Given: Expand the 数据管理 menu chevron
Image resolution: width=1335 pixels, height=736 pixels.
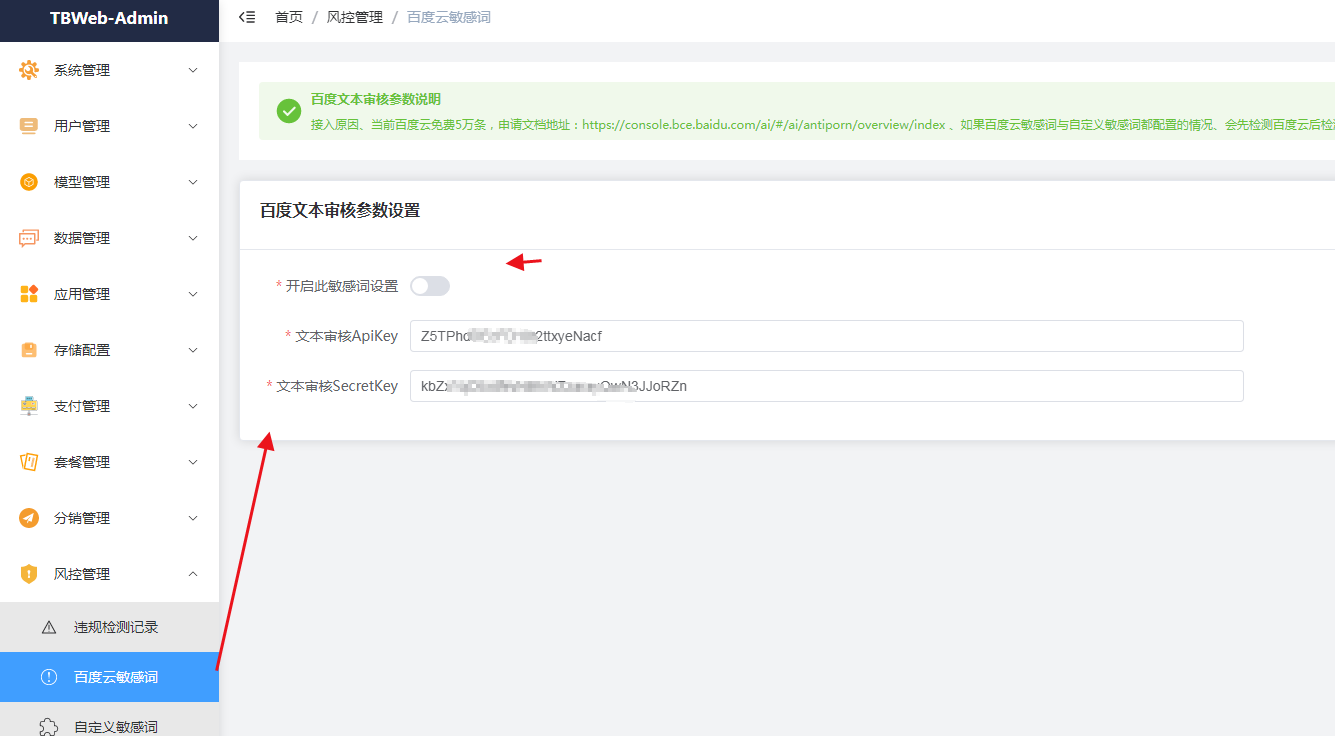Looking at the screenshot, I should coord(193,238).
